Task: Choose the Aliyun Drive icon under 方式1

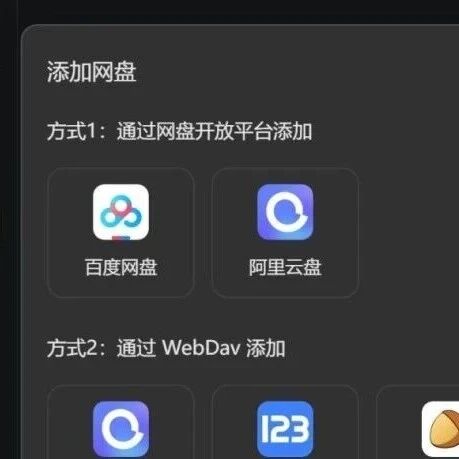Action: tap(285, 212)
